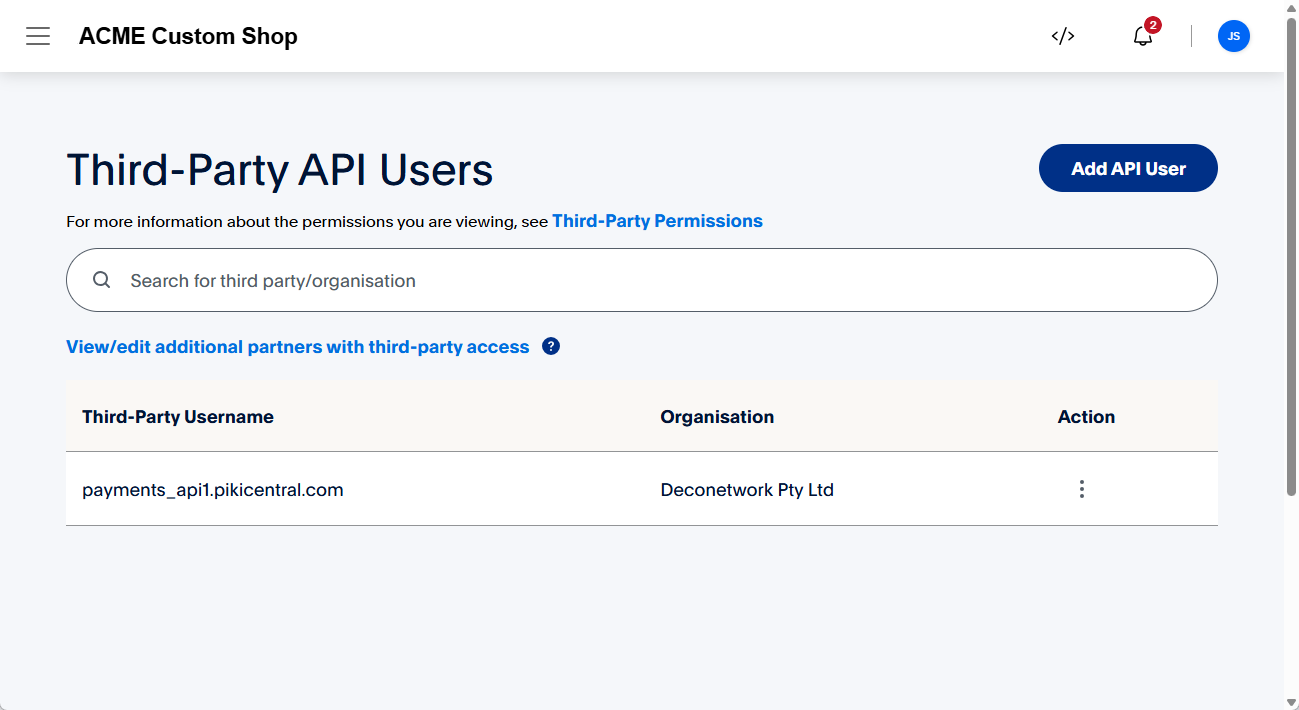Click the search magnifier icon

pos(101,280)
